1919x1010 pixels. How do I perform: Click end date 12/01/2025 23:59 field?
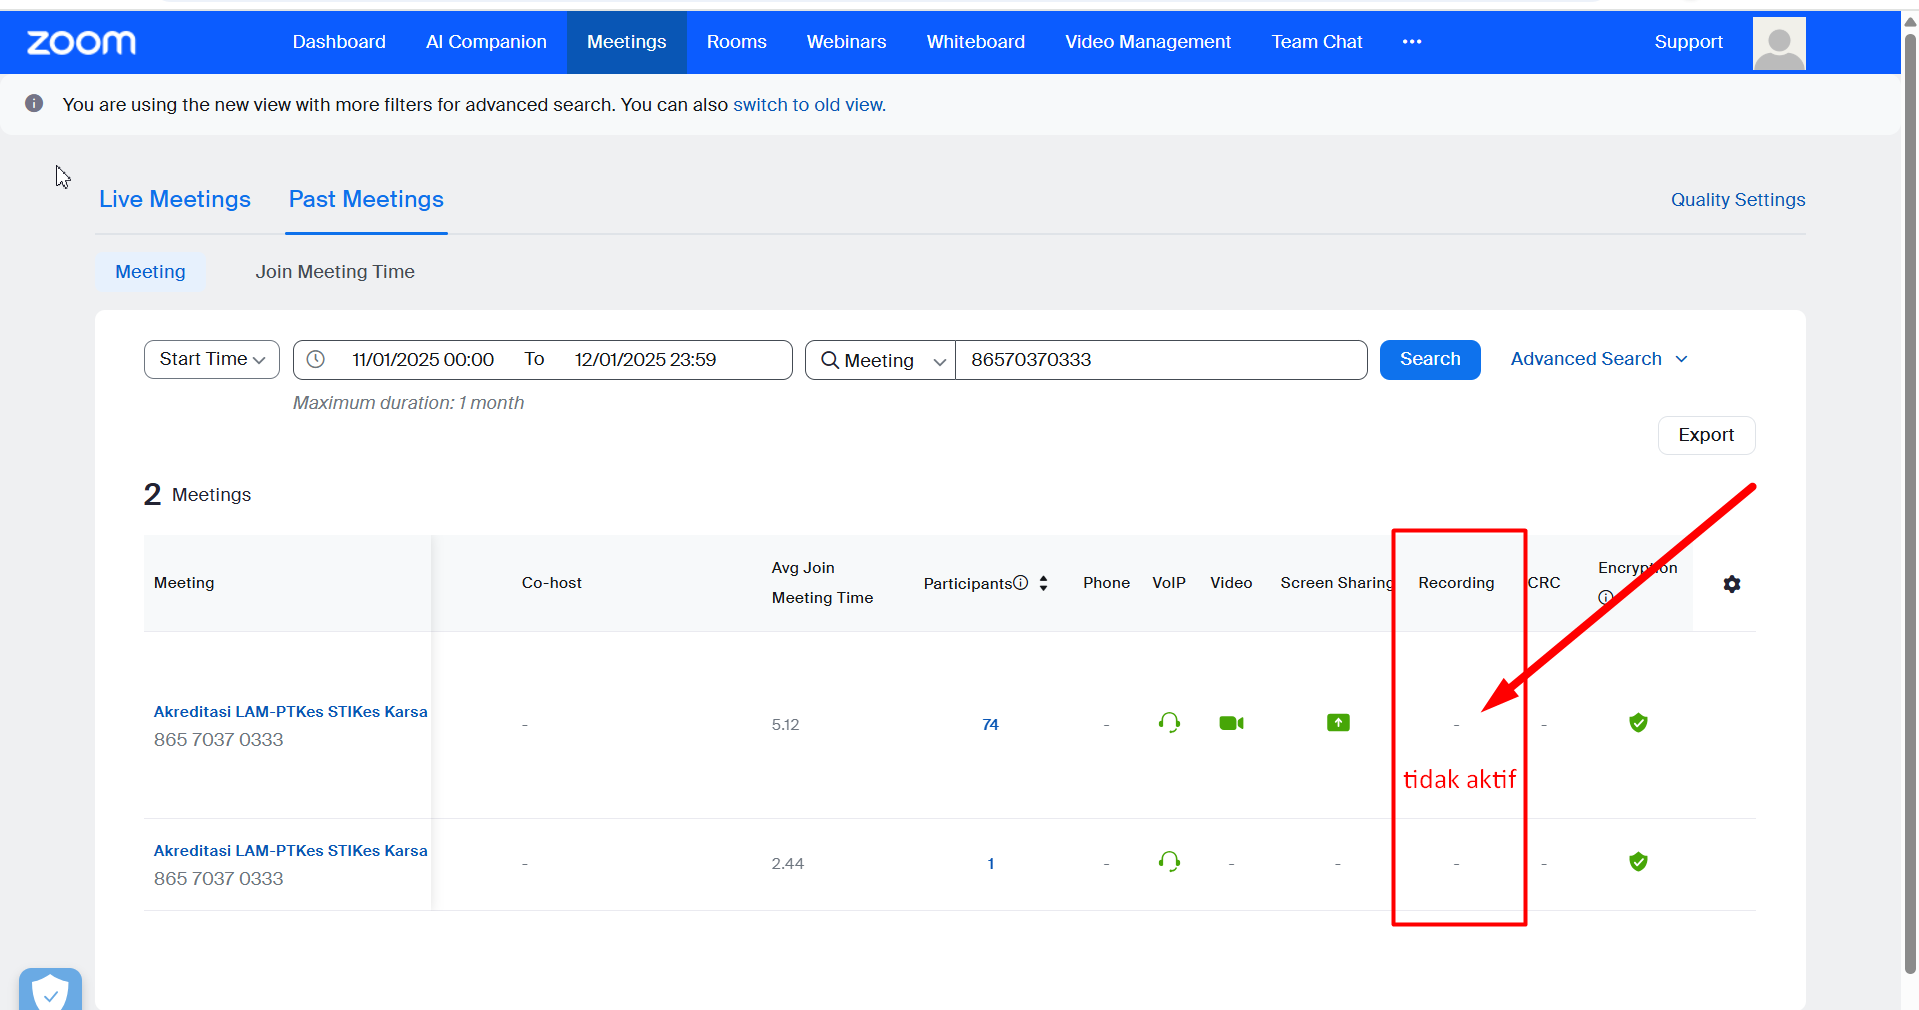pos(645,360)
